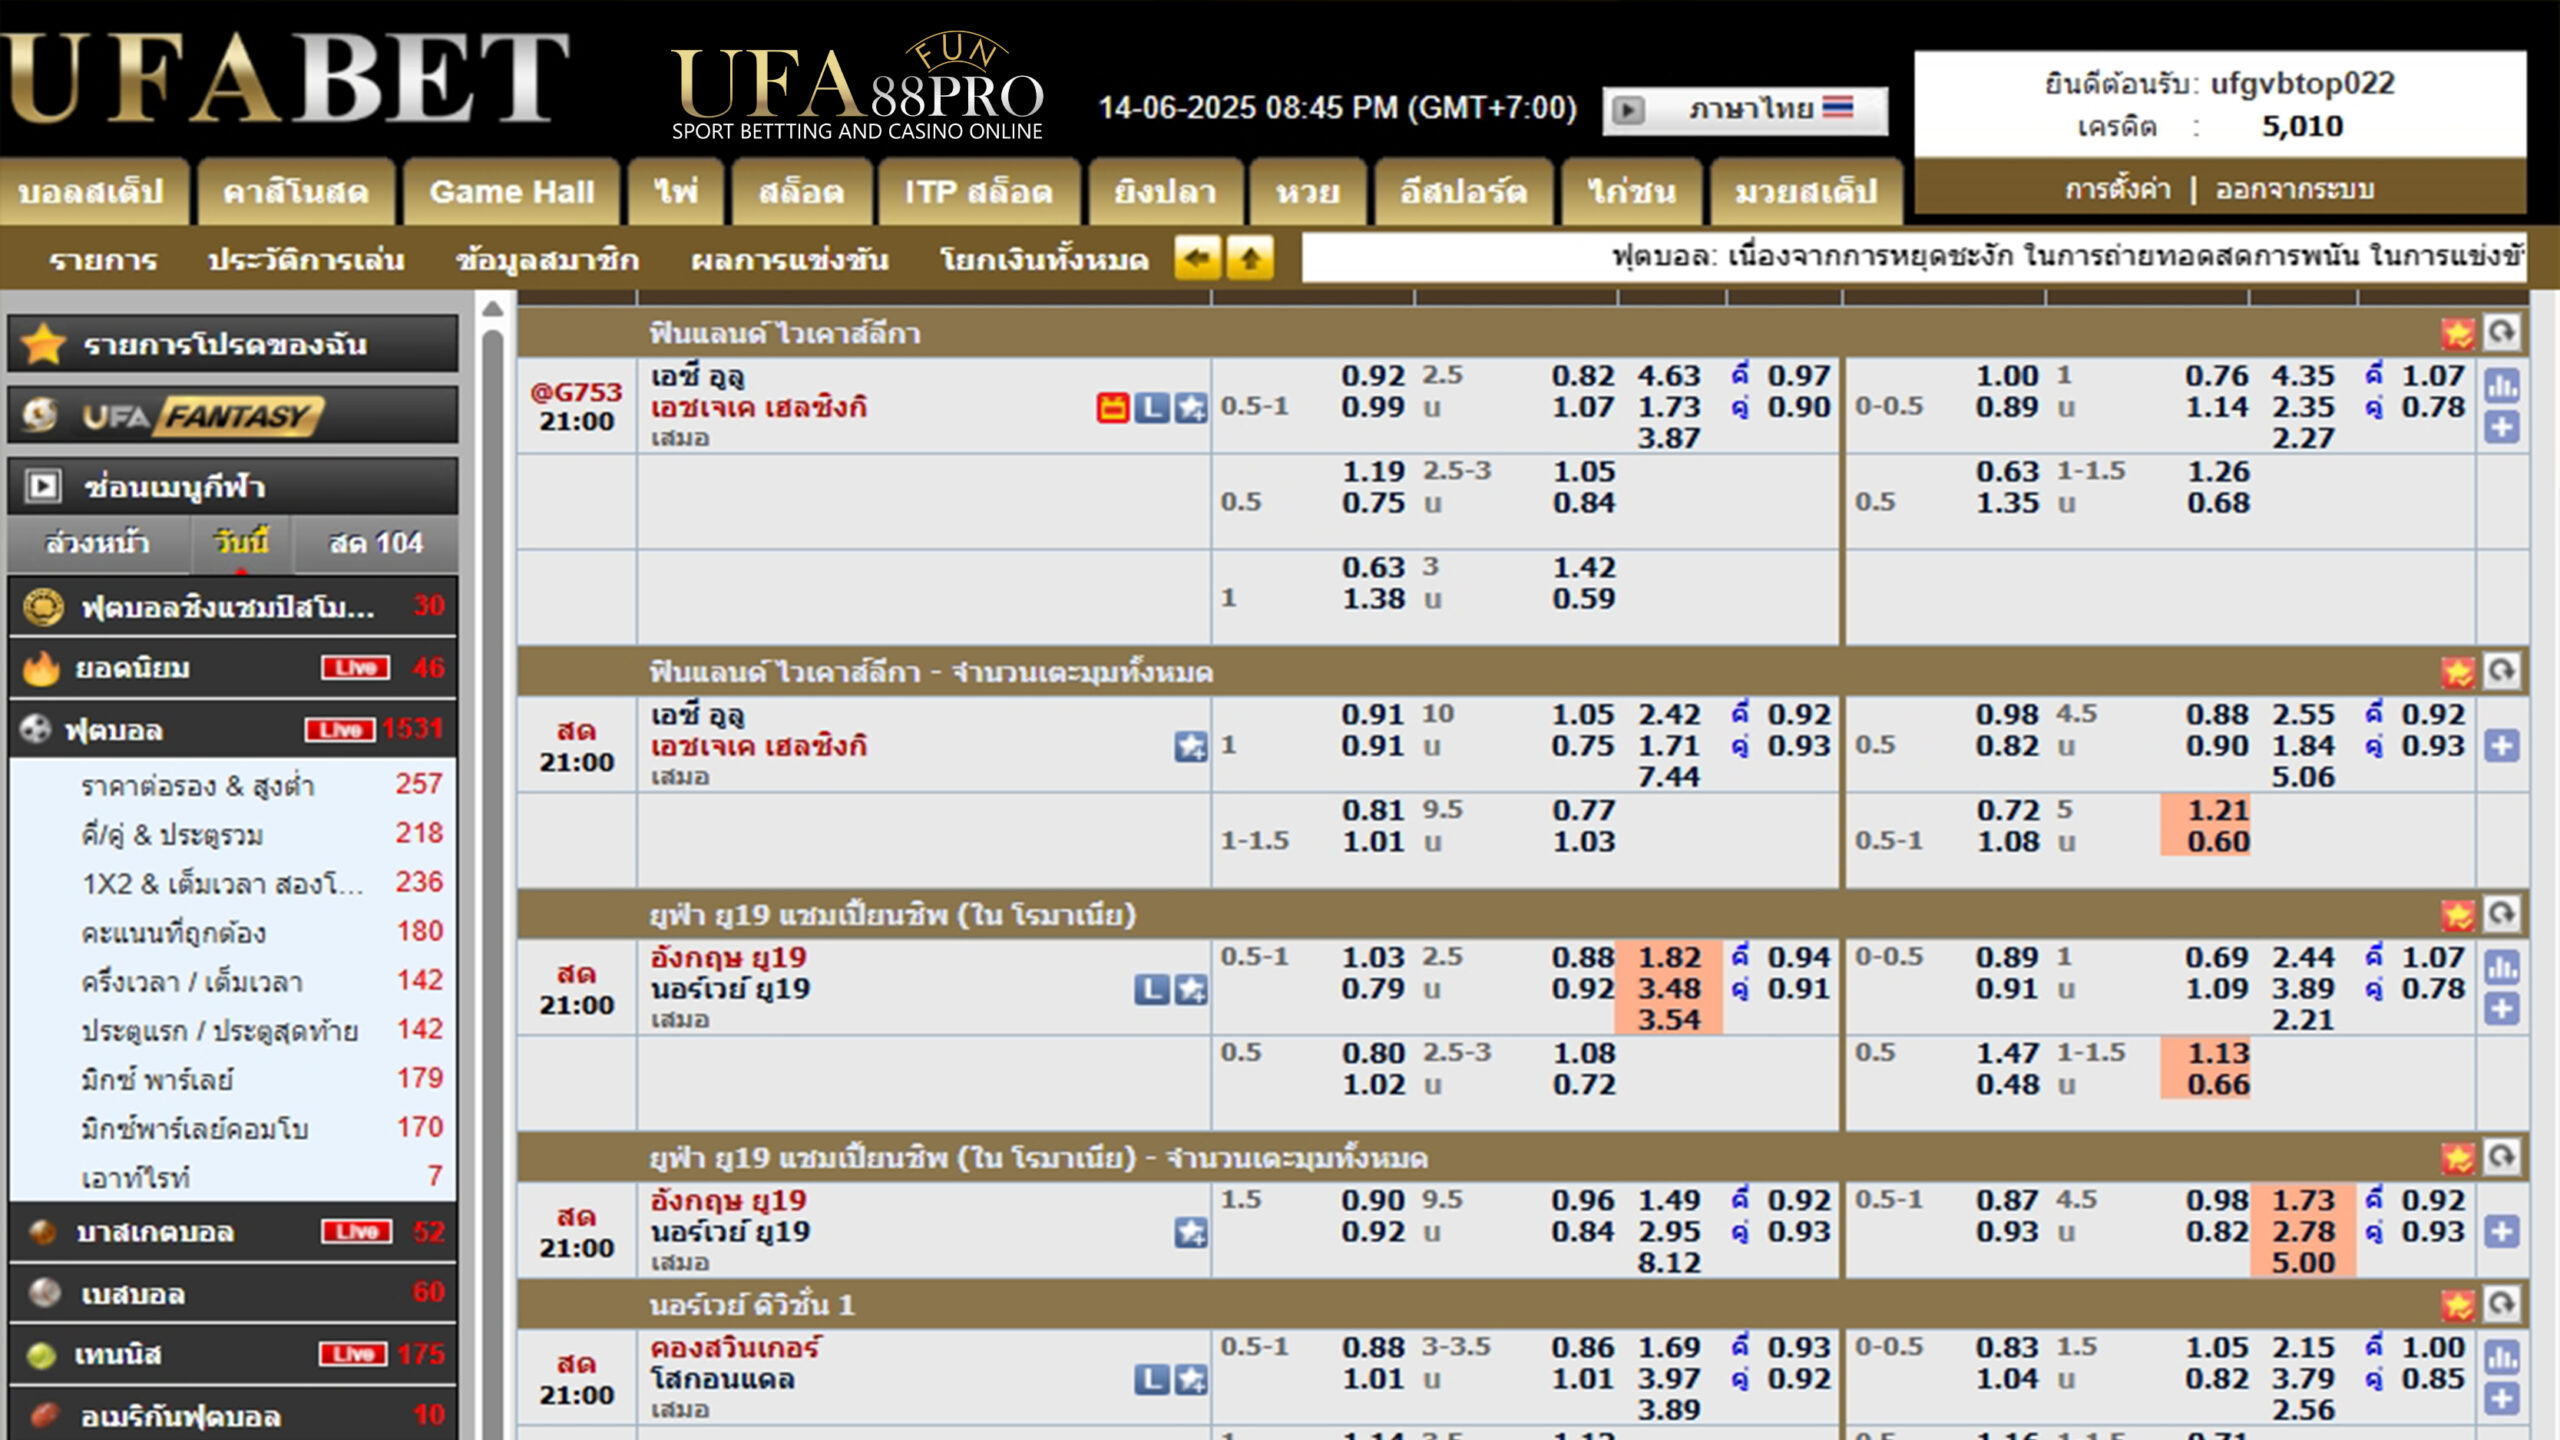This screenshot has width=2560, height=1440.
Task: Open the Game Hall tab
Action: [x=511, y=191]
